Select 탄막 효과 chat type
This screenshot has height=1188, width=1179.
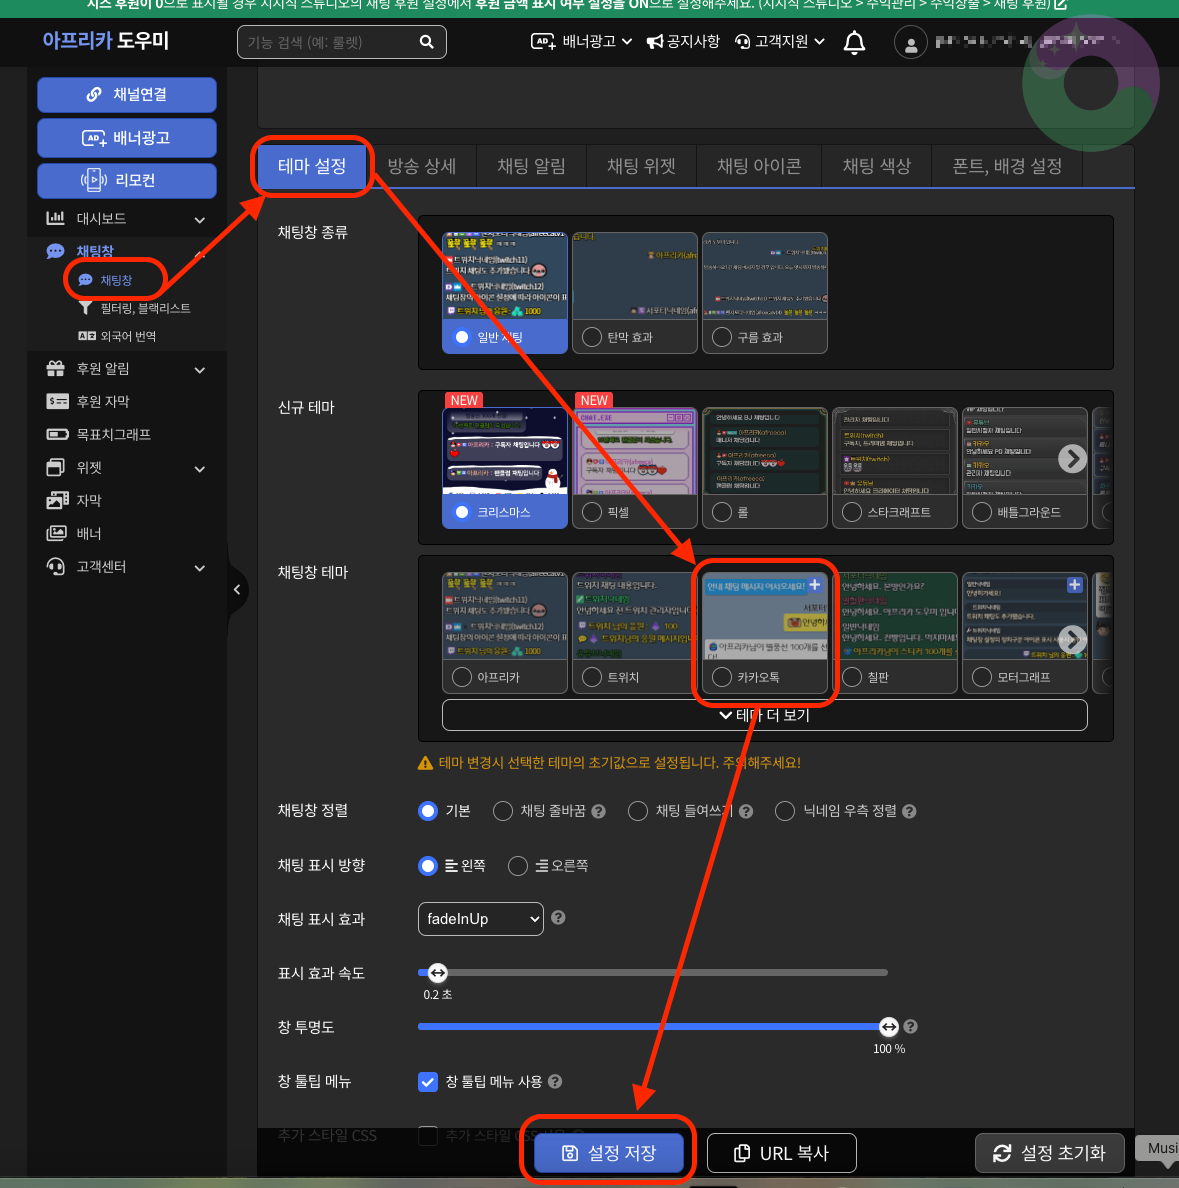(x=635, y=292)
